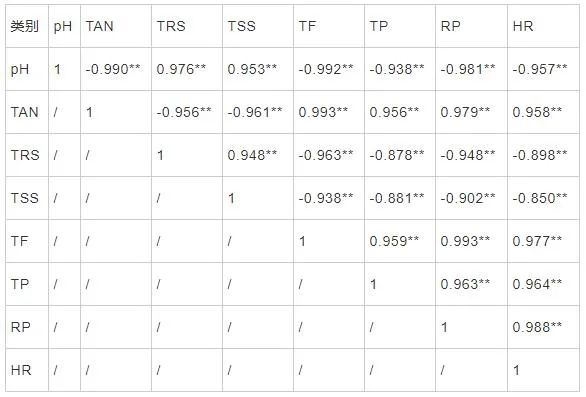Click the -0.850** value in TSS row
Viewport: 586px width, 397px height.
[540, 198]
